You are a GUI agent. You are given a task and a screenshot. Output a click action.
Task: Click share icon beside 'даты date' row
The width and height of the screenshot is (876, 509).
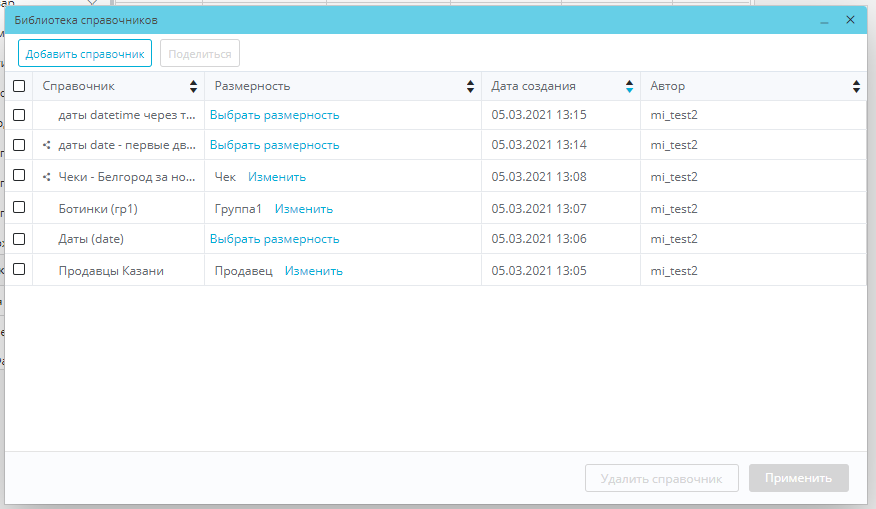[x=47, y=145]
